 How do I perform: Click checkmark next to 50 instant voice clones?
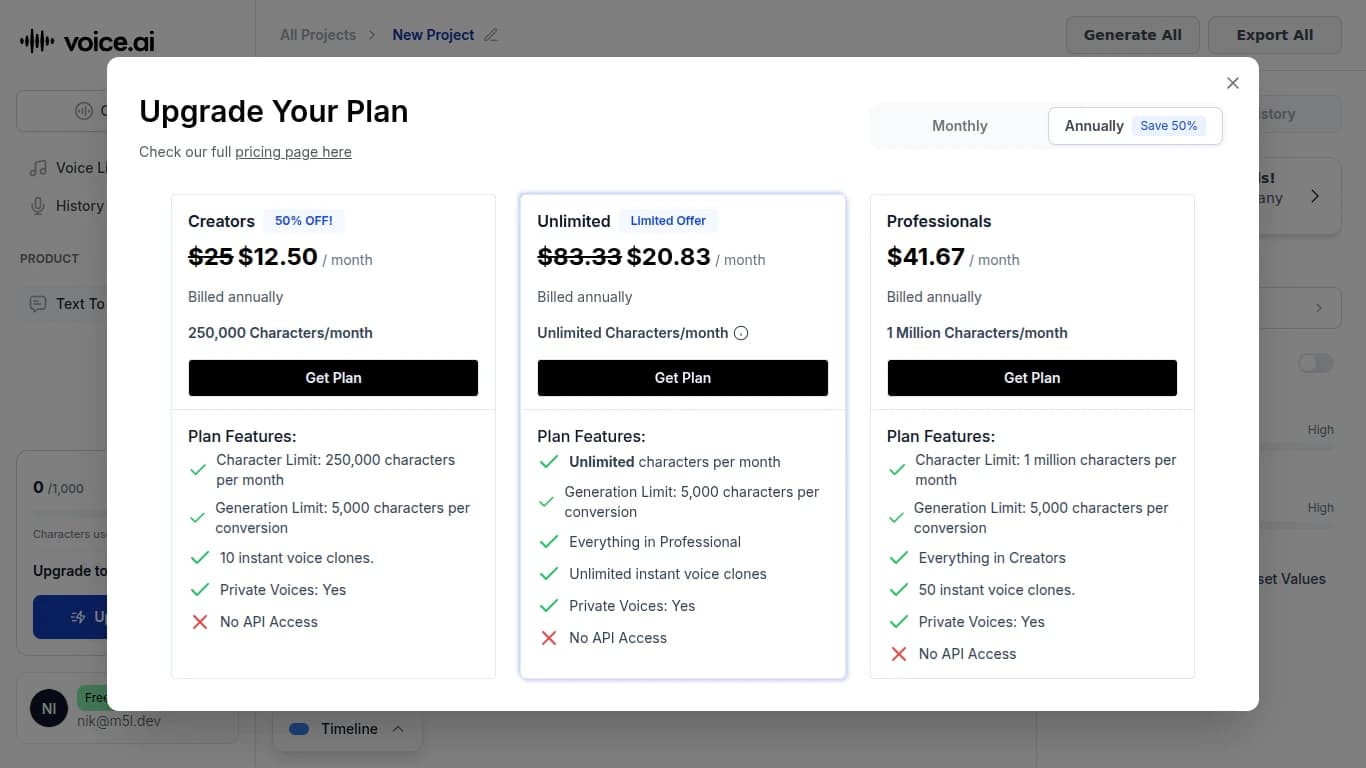898,590
